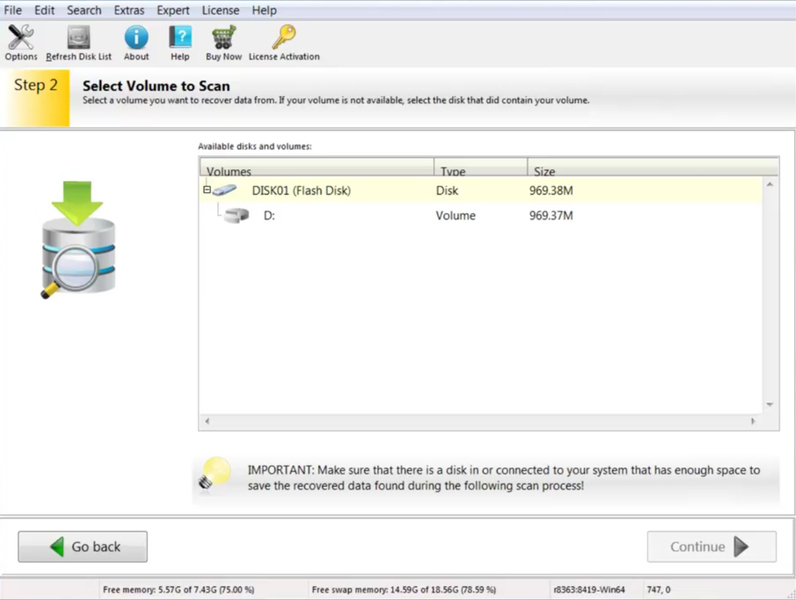Click the list's scroll up arrow
This screenshot has width=796, height=600.
[770, 185]
